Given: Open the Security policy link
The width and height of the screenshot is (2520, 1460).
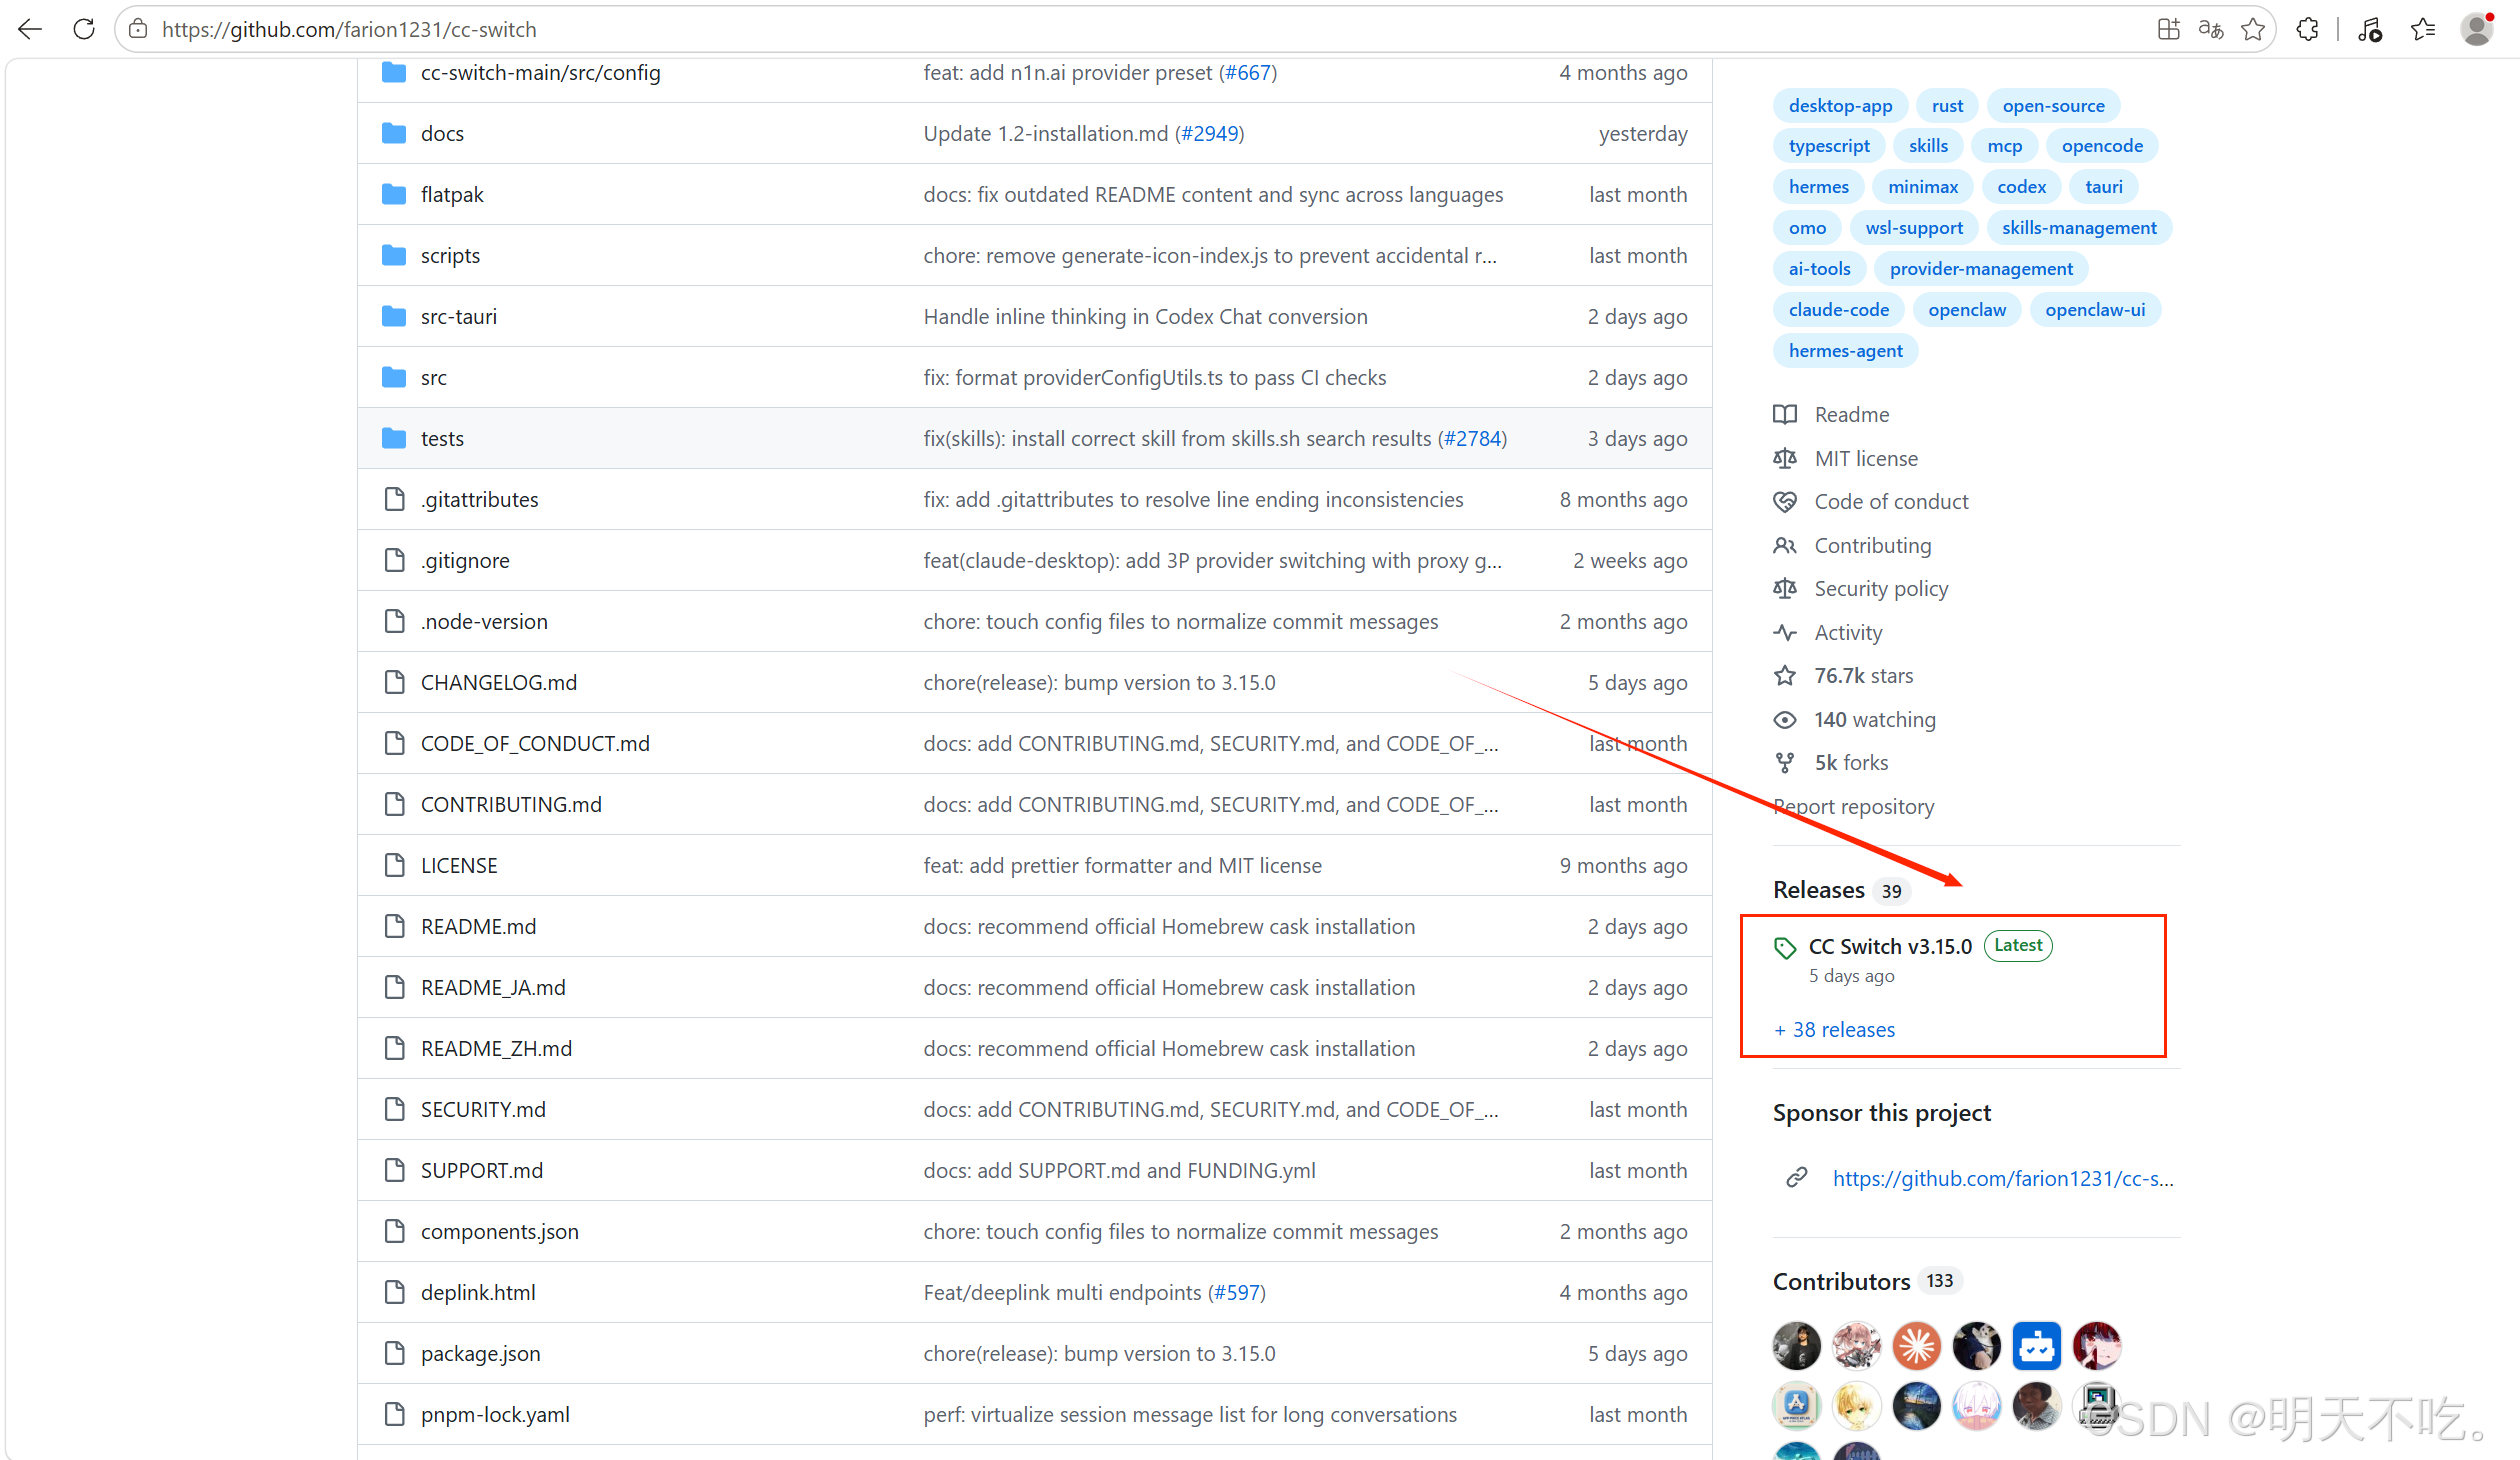Looking at the screenshot, I should [x=1881, y=589].
